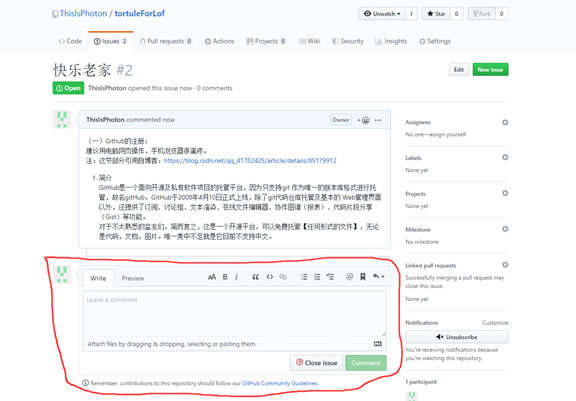Add a numbered list
Viewport: 576px width, 401px height.
pyautogui.click(x=317, y=277)
